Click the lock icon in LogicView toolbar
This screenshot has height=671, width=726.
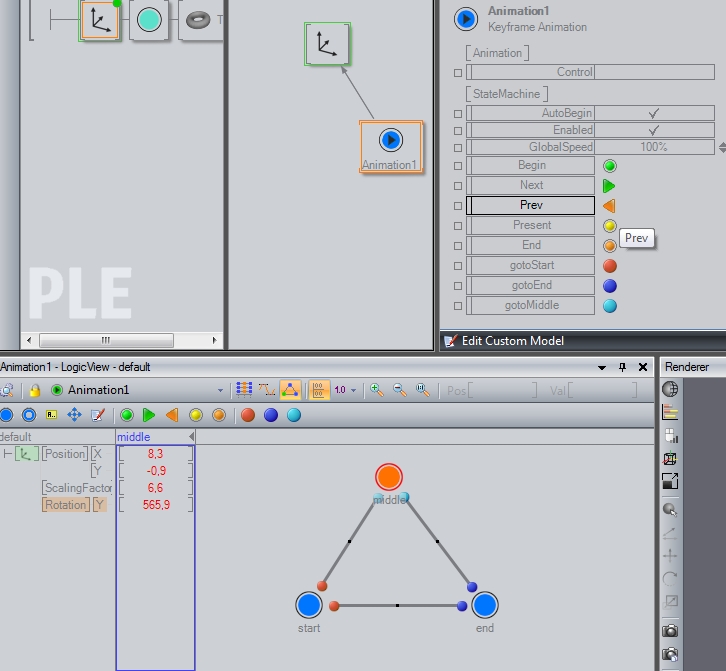click(x=34, y=390)
